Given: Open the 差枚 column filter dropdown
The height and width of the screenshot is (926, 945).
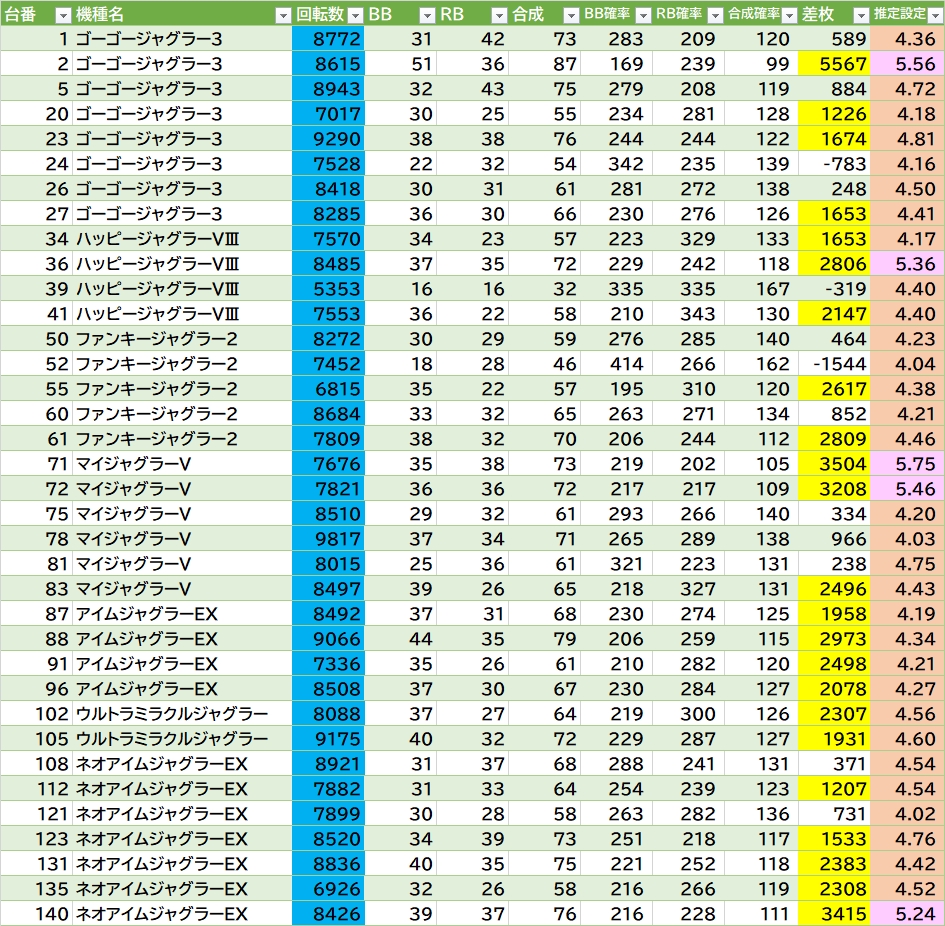Looking at the screenshot, I should tap(860, 15).
